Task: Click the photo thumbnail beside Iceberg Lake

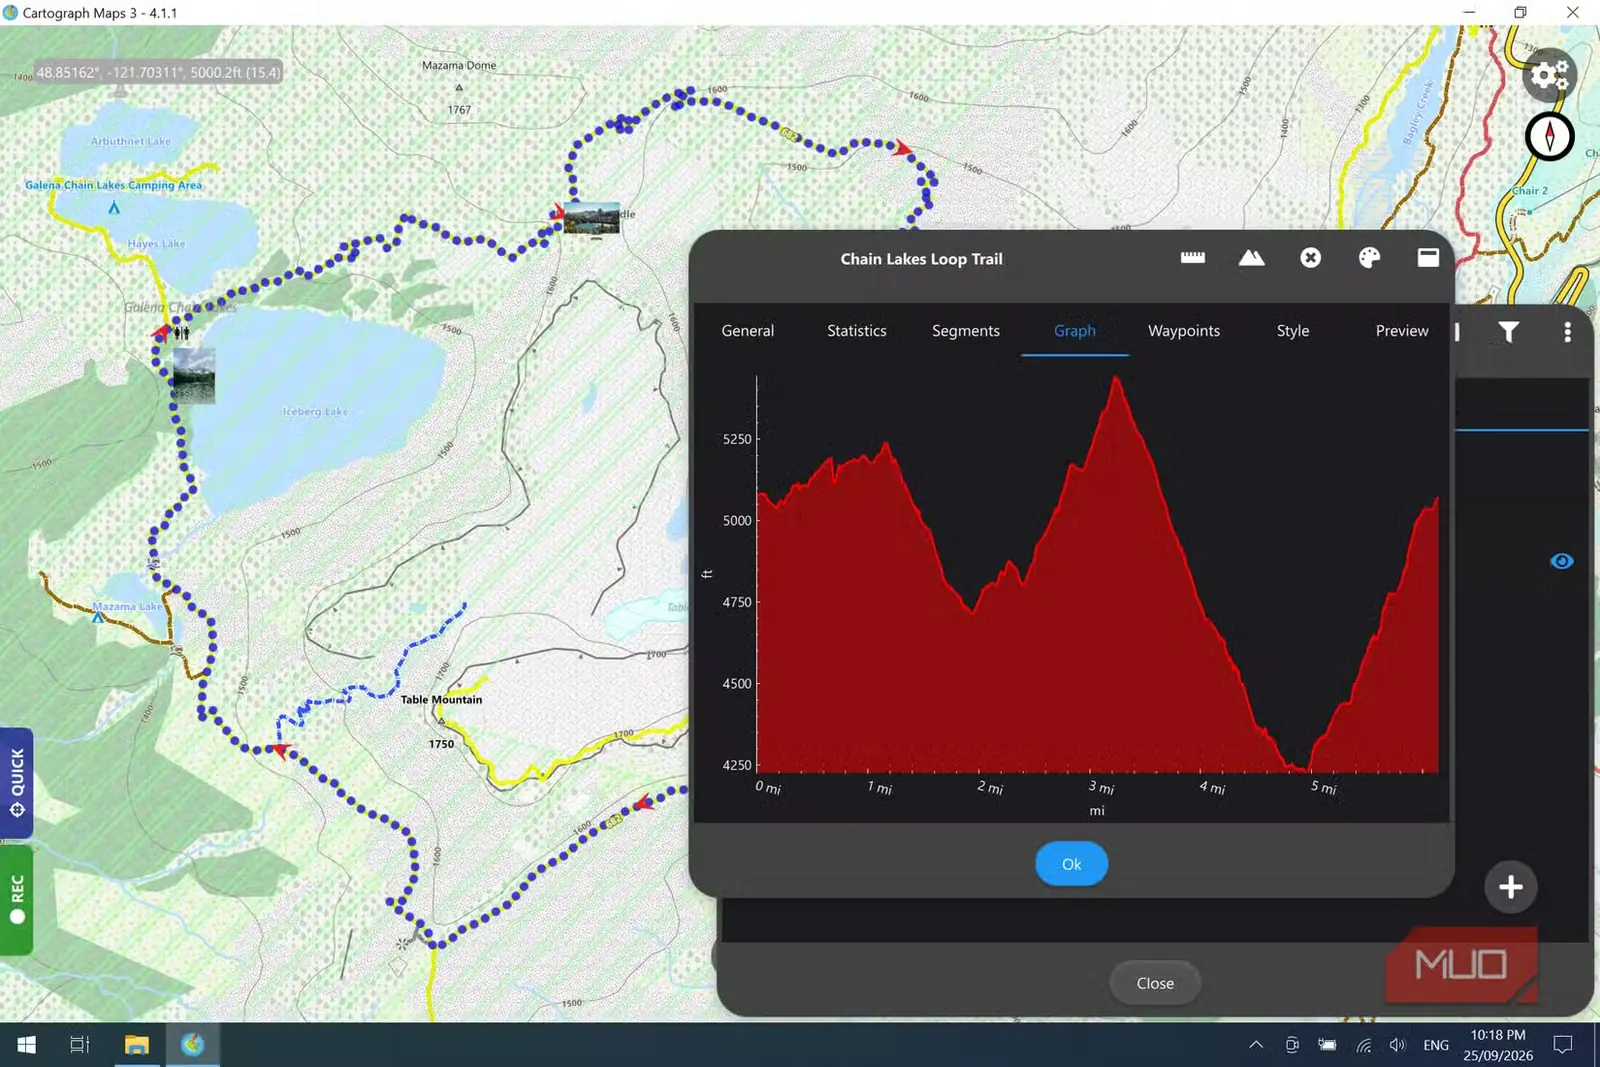Action: (193, 376)
